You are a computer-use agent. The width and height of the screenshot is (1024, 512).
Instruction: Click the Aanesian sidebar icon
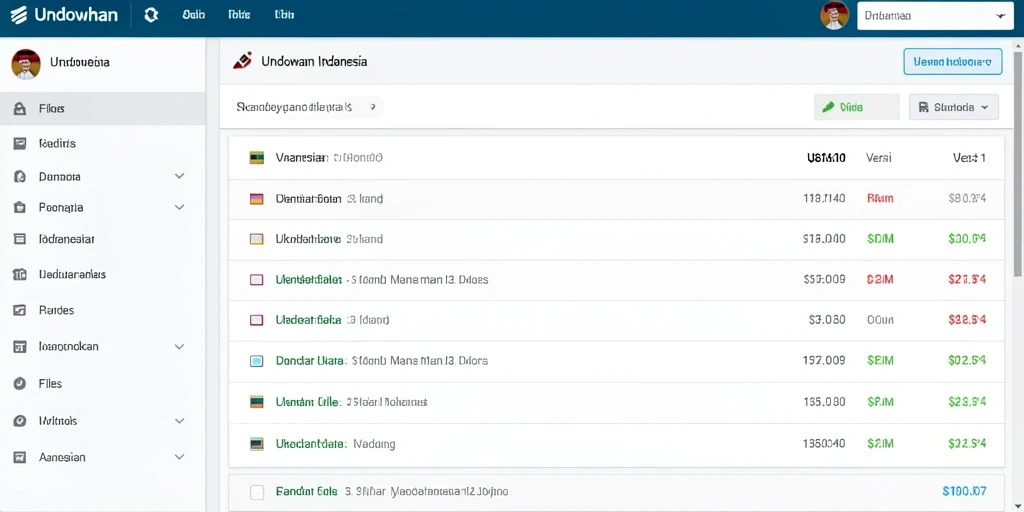pyautogui.click(x=20, y=458)
